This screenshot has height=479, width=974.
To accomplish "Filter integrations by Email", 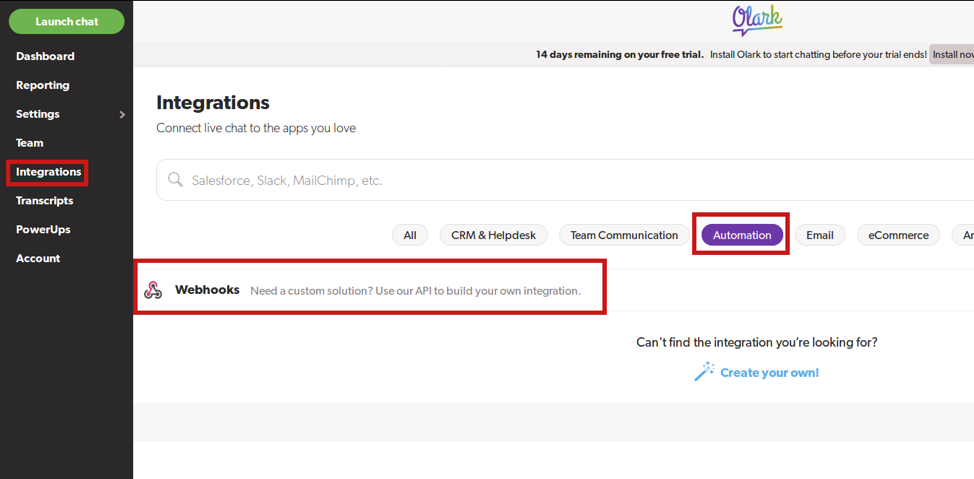I will [x=820, y=235].
